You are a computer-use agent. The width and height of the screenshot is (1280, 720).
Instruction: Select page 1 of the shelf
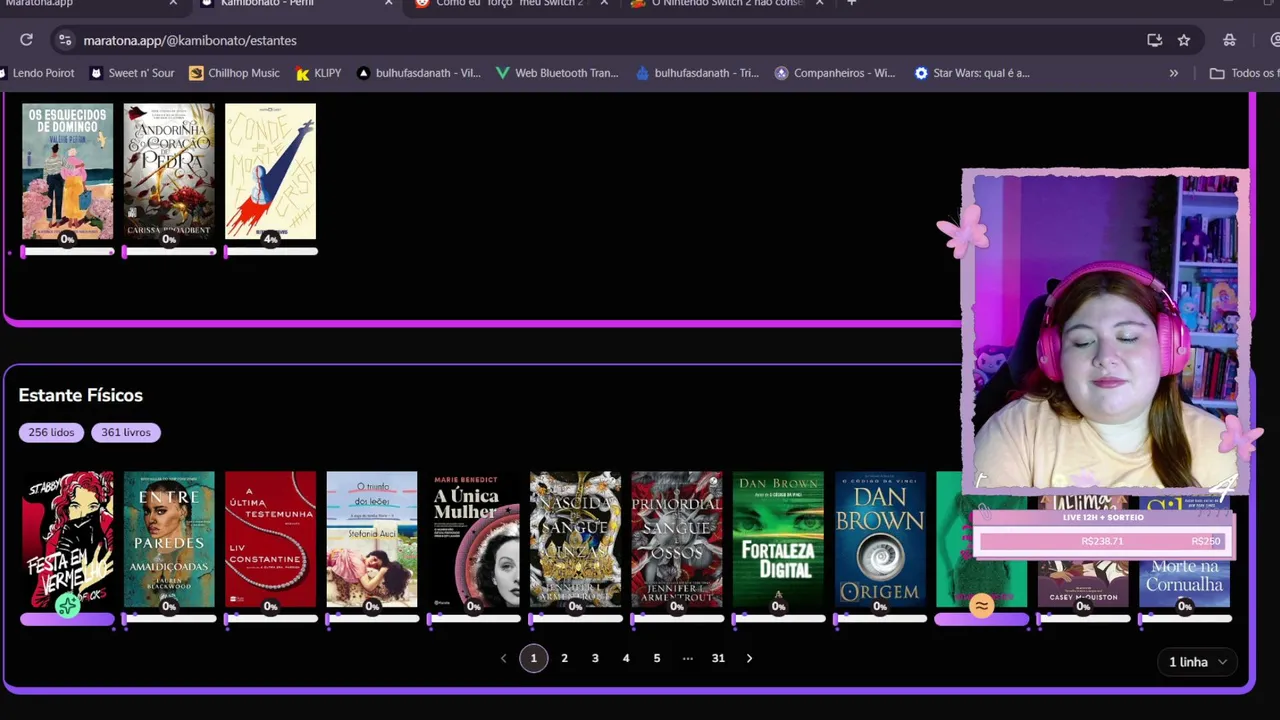tap(534, 658)
